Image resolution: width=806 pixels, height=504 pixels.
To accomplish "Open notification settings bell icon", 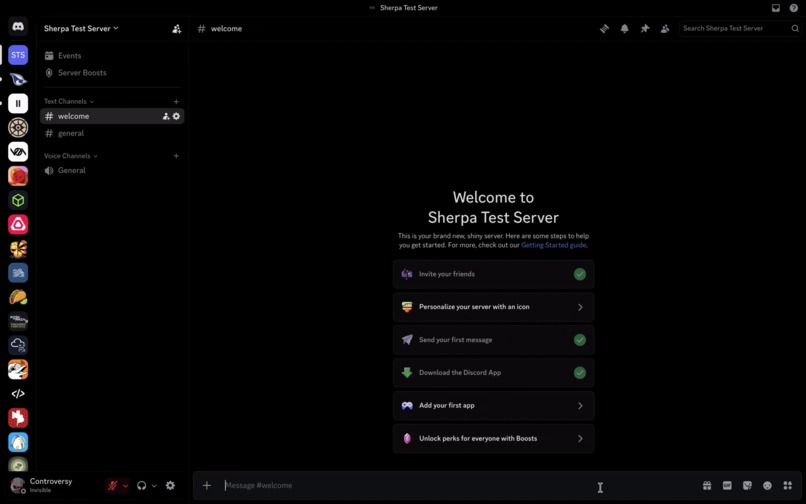I will point(625,29).
